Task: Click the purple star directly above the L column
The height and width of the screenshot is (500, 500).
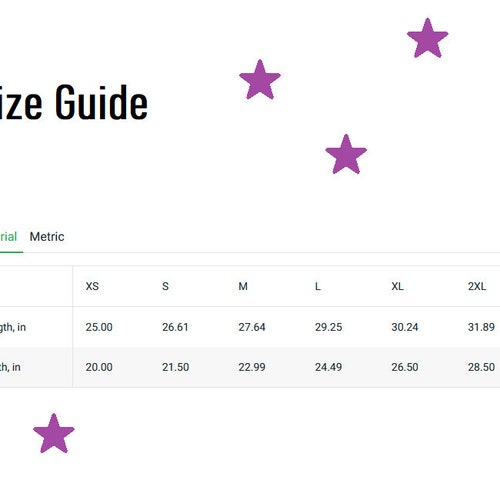Action: point(346,154)
